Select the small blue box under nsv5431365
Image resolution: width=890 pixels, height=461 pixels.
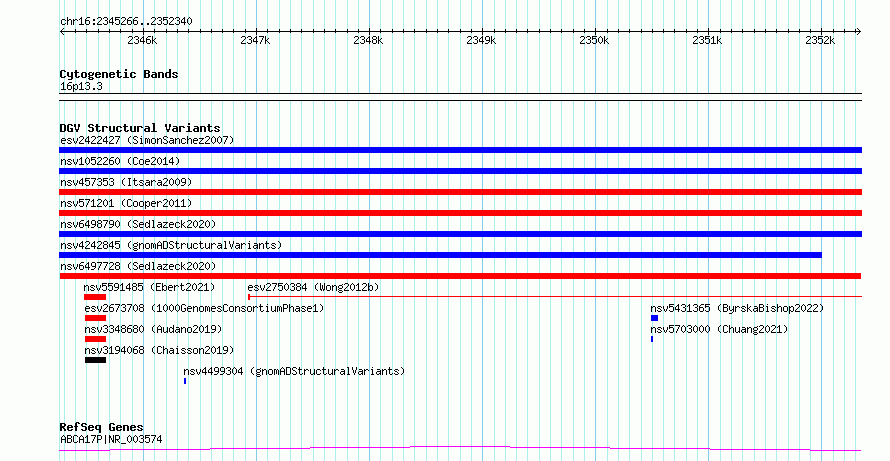pyautogui.click(x=654, y=318)
